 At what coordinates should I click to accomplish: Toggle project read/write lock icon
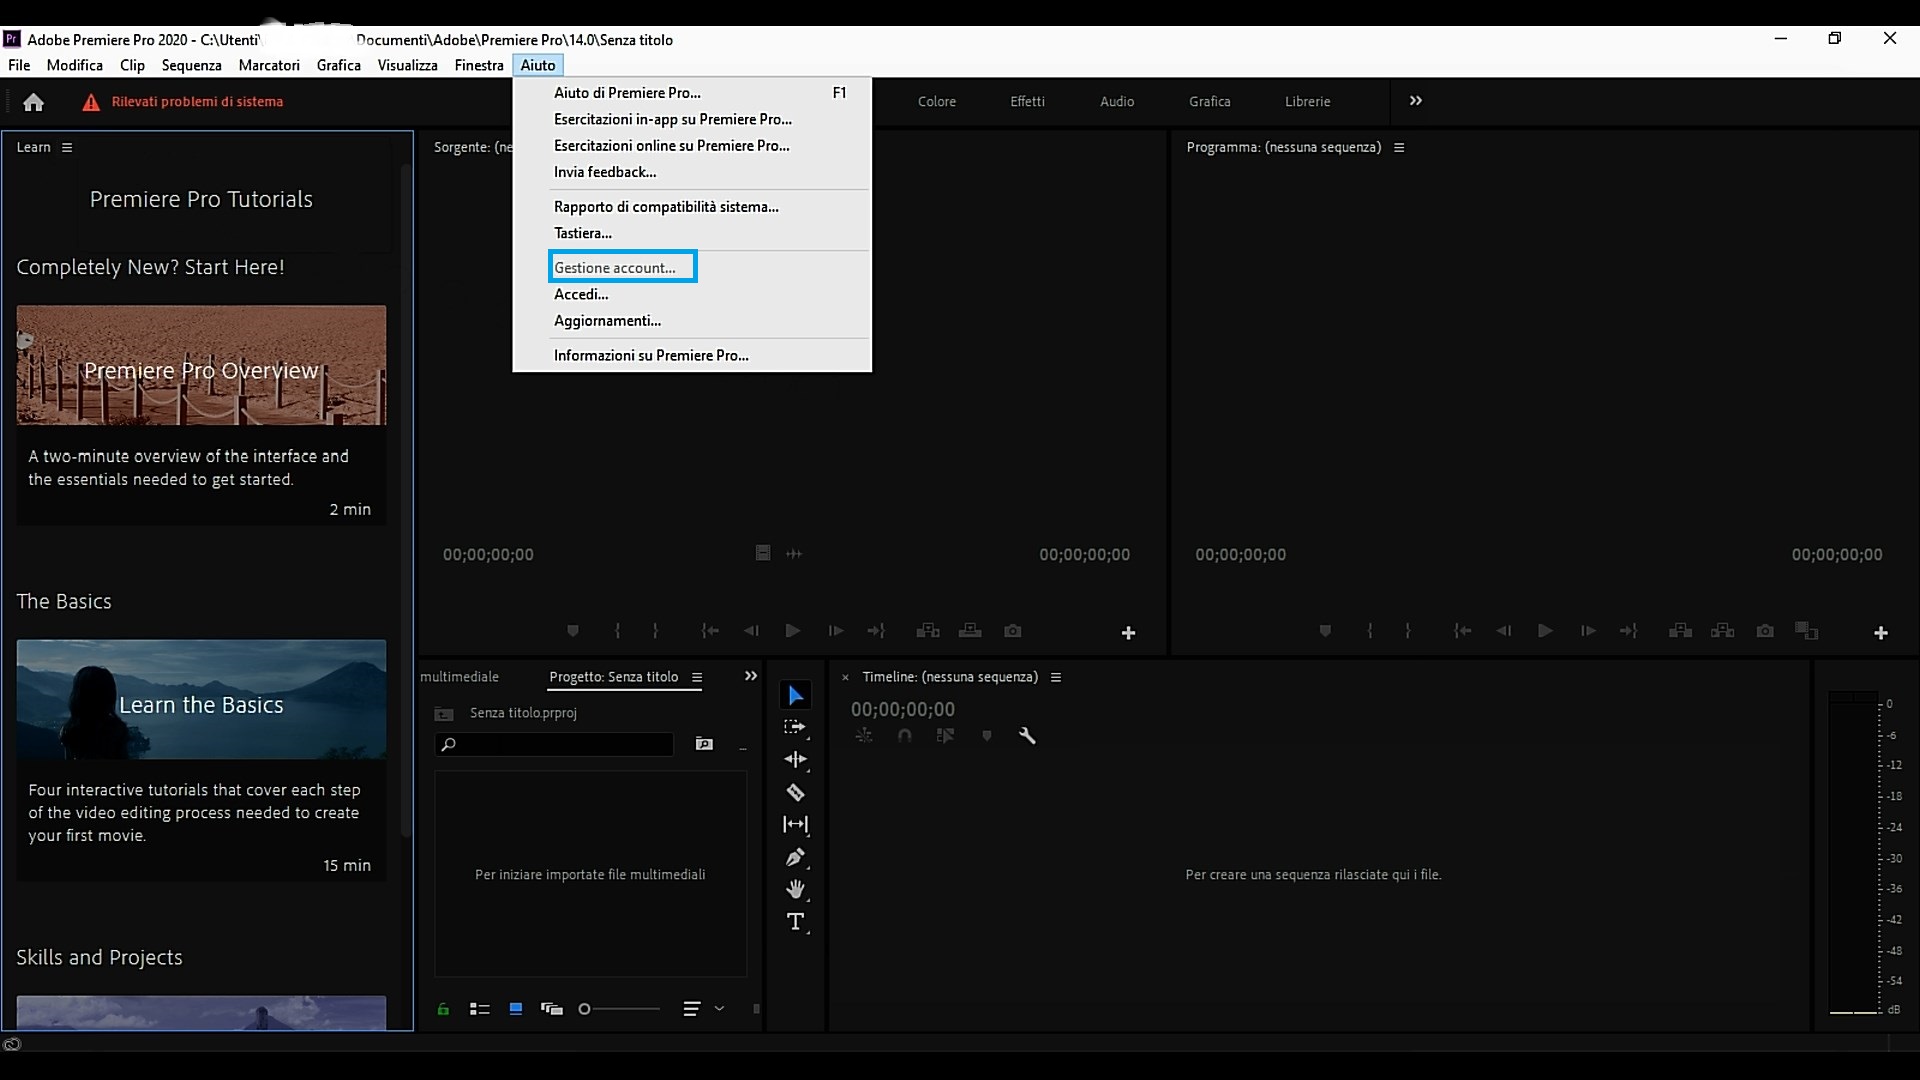[x=443, y=1009]
